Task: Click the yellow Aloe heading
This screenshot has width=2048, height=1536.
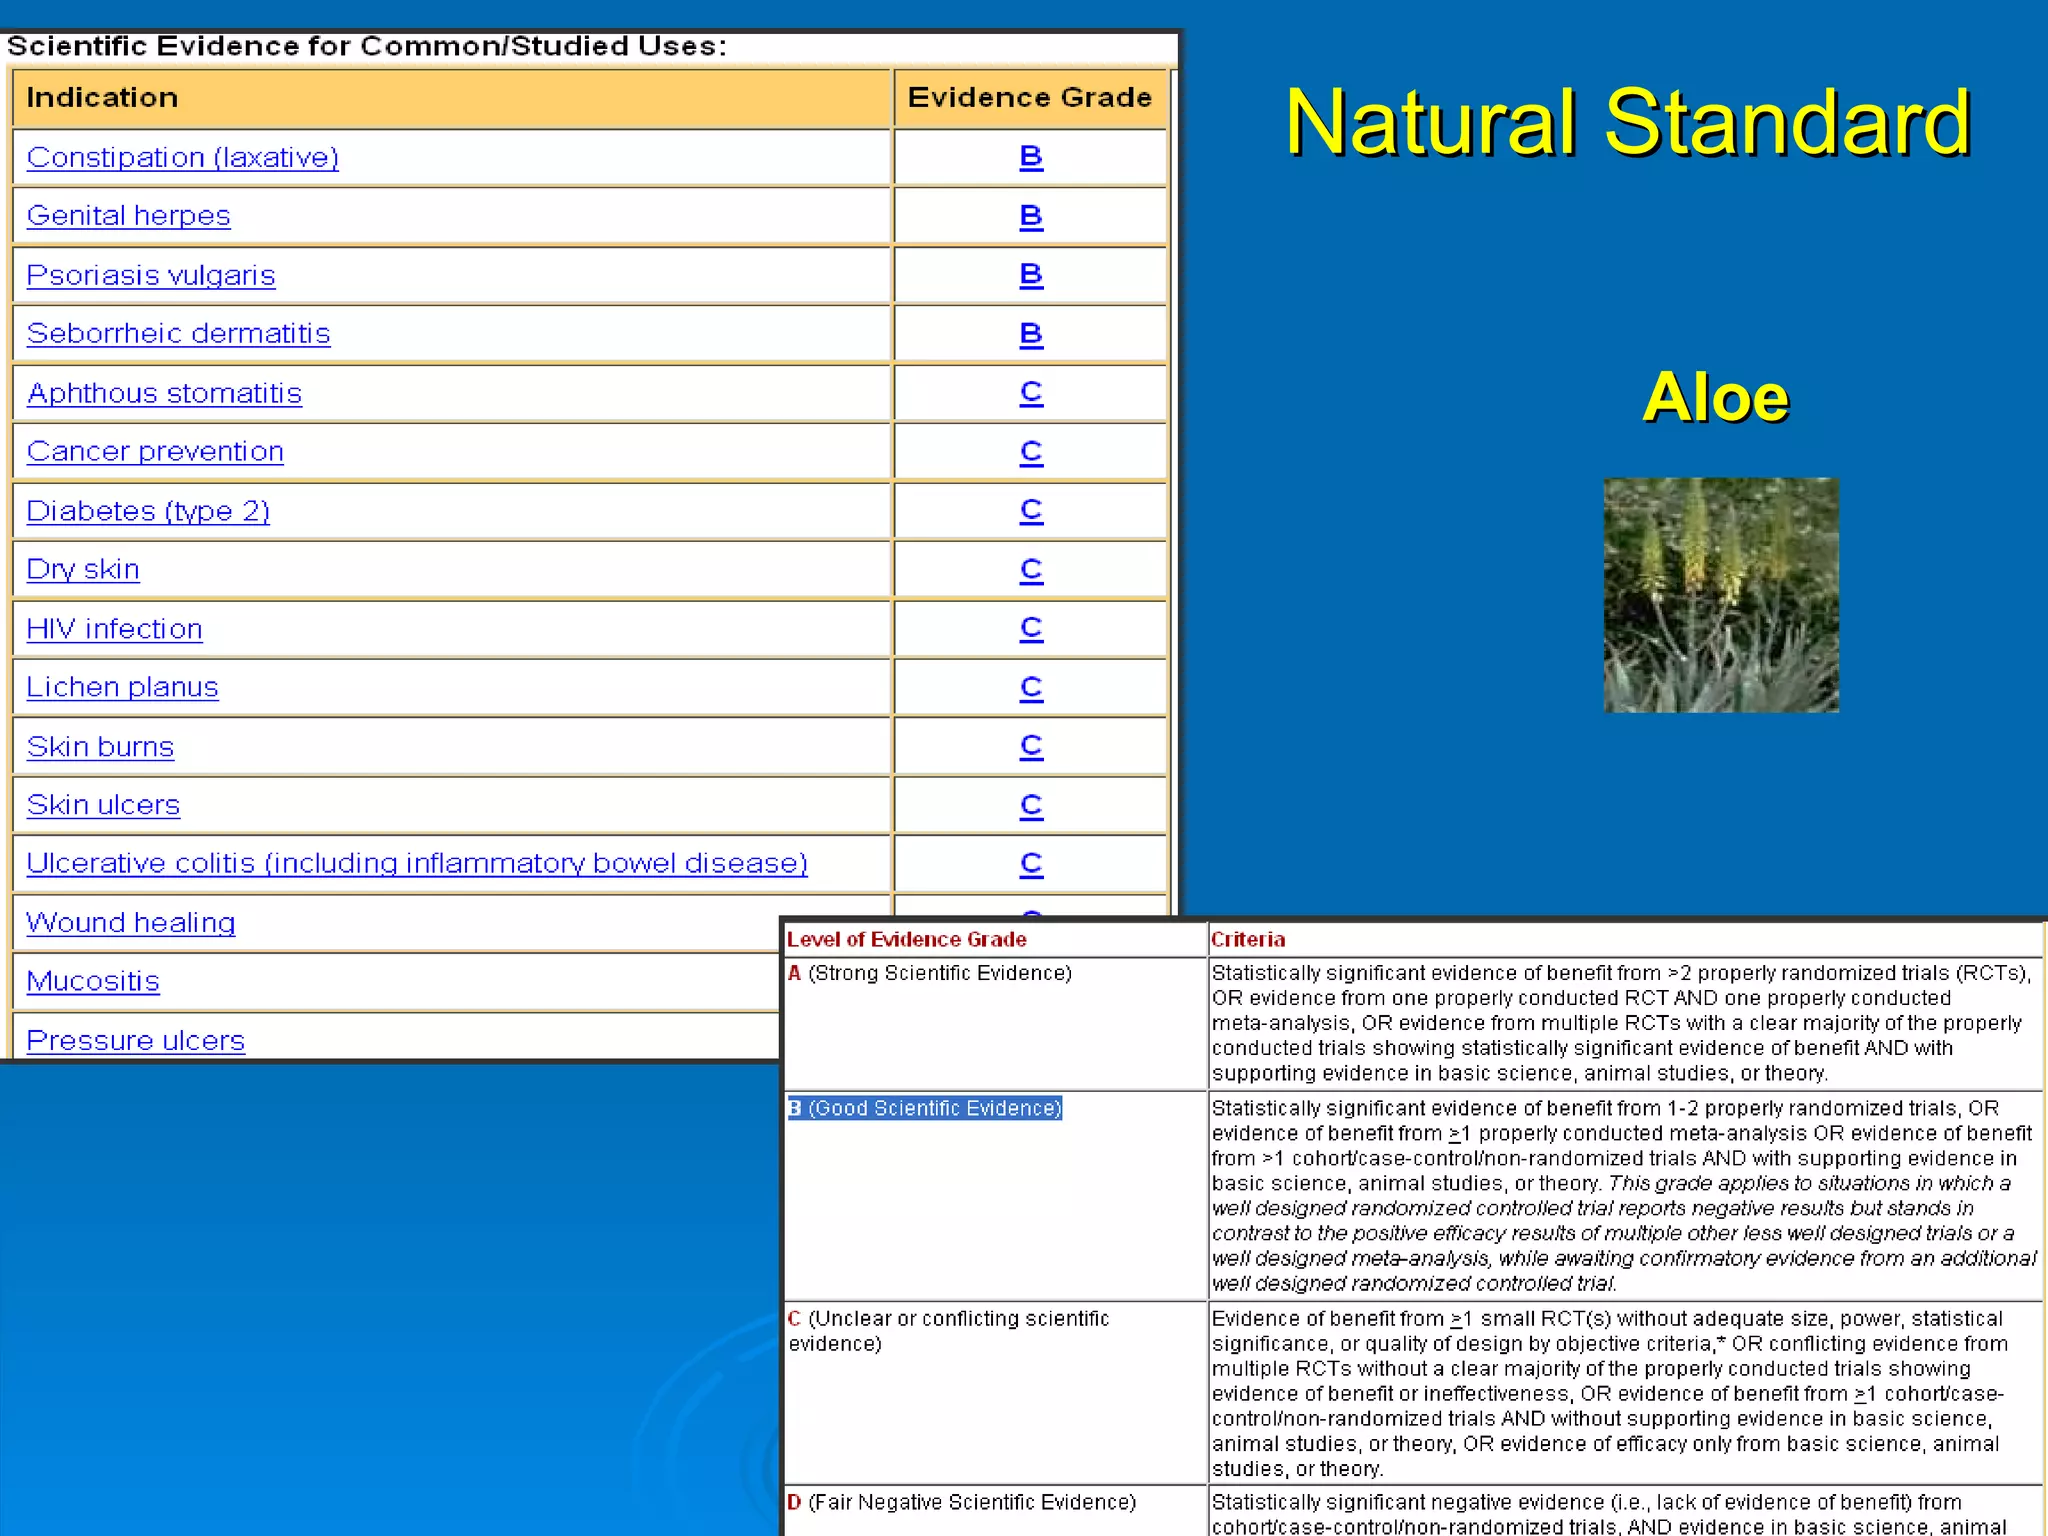Action: tap(1716, 398)
